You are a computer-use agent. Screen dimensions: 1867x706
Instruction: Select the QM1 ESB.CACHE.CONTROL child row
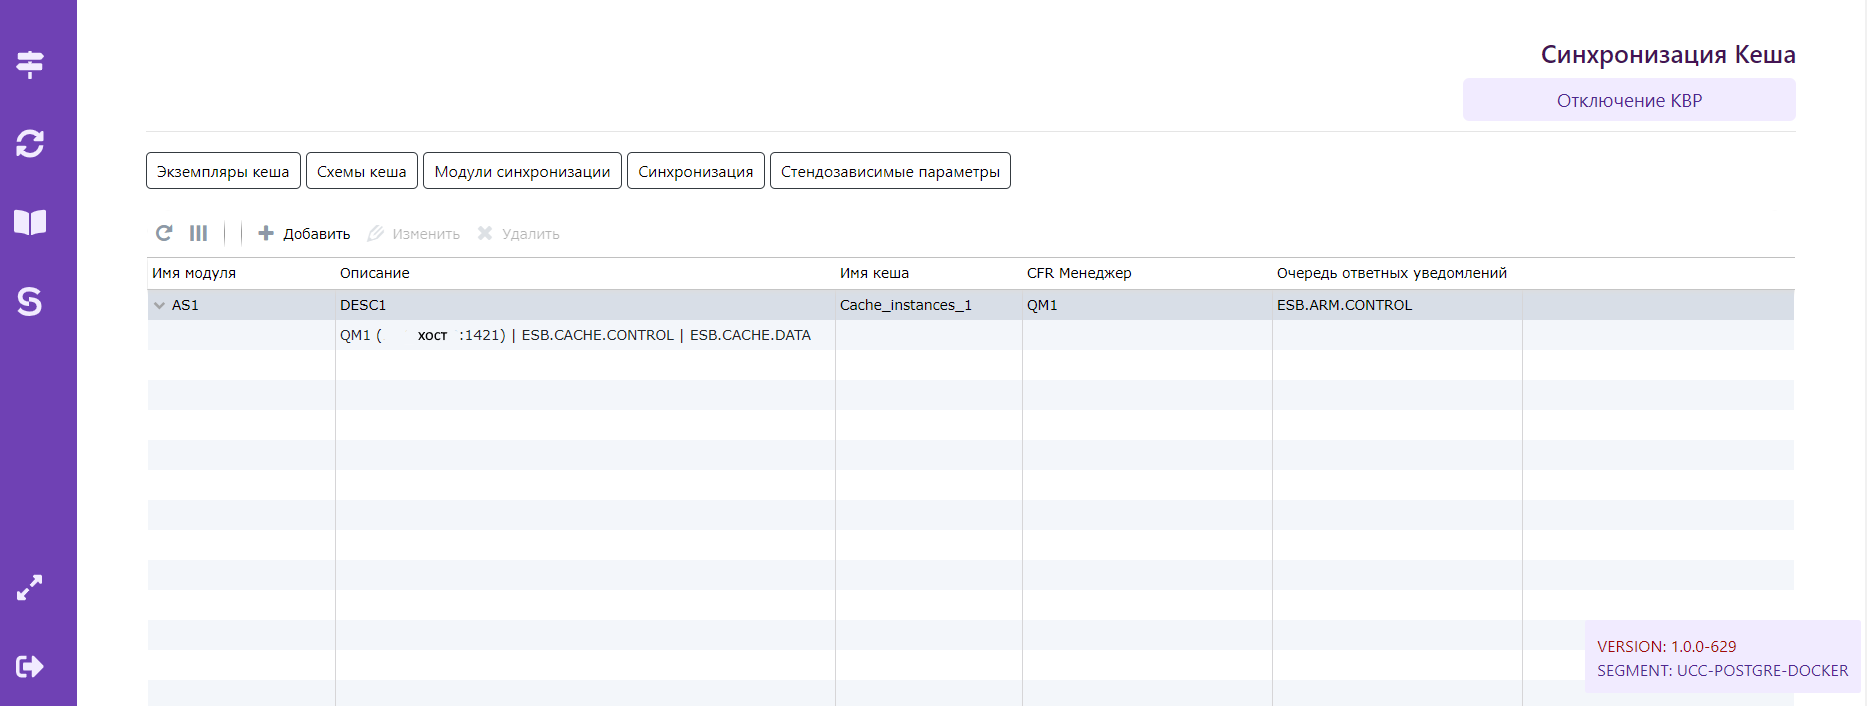(x=575, y=335)
